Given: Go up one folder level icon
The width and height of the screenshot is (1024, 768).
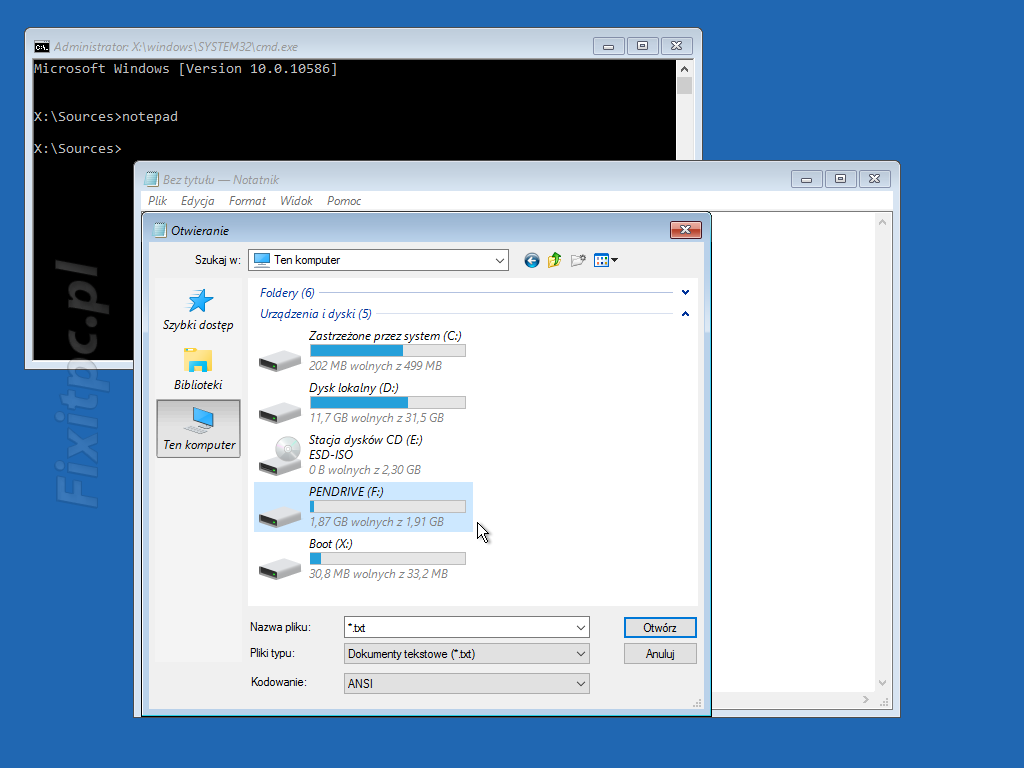Looking at the screenshot, I should tap(554, 261).
